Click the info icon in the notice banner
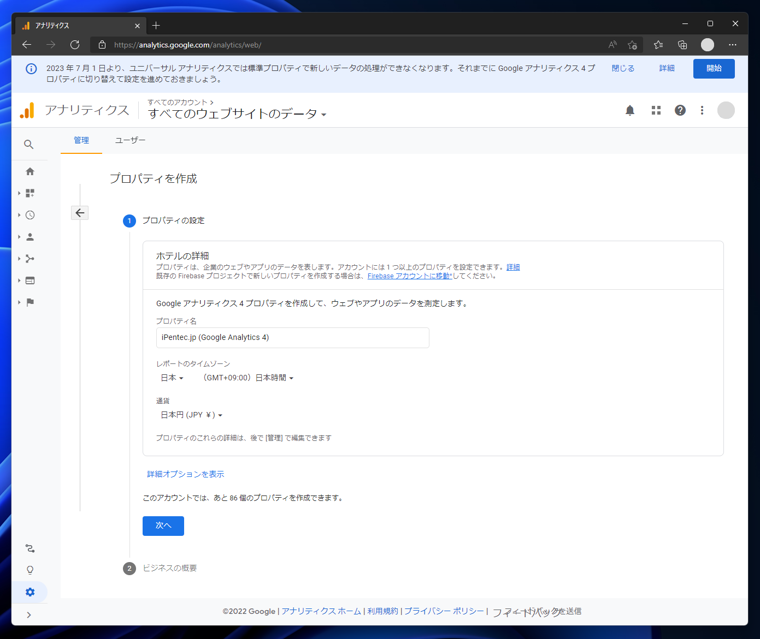 (31, 69)
